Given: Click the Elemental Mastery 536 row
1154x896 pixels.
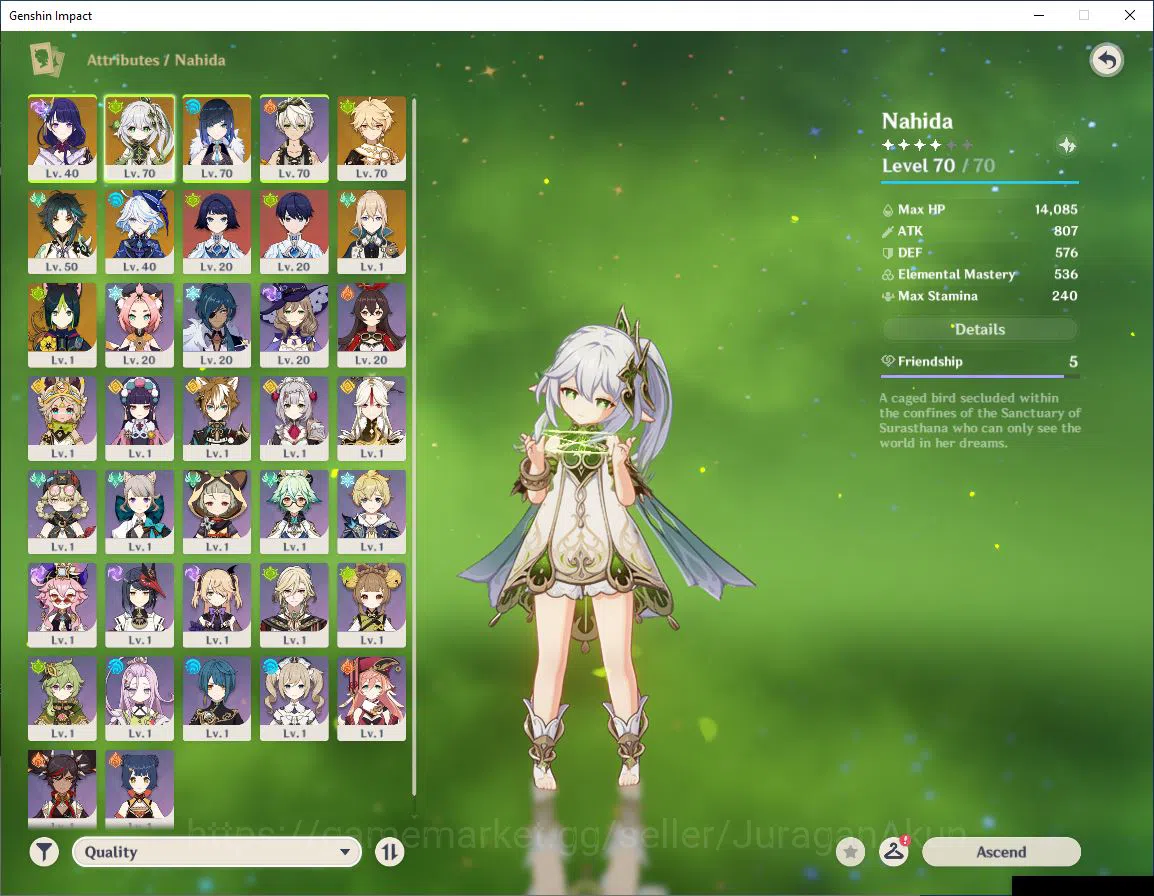Looking at the screenshot, I should (980, 274).
